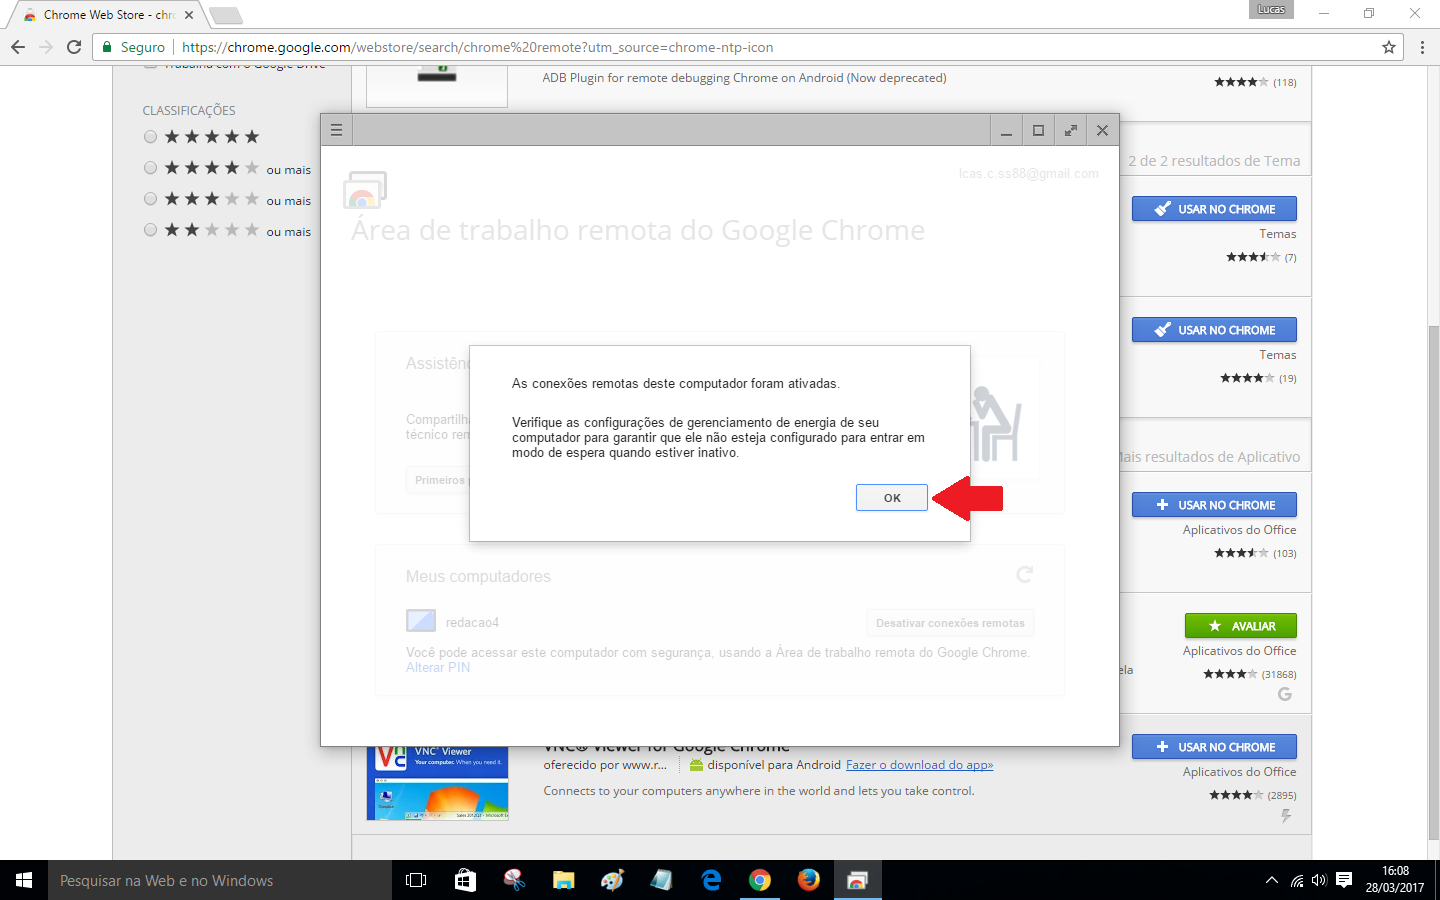Select the five stars rating filter

pos(151,137)
